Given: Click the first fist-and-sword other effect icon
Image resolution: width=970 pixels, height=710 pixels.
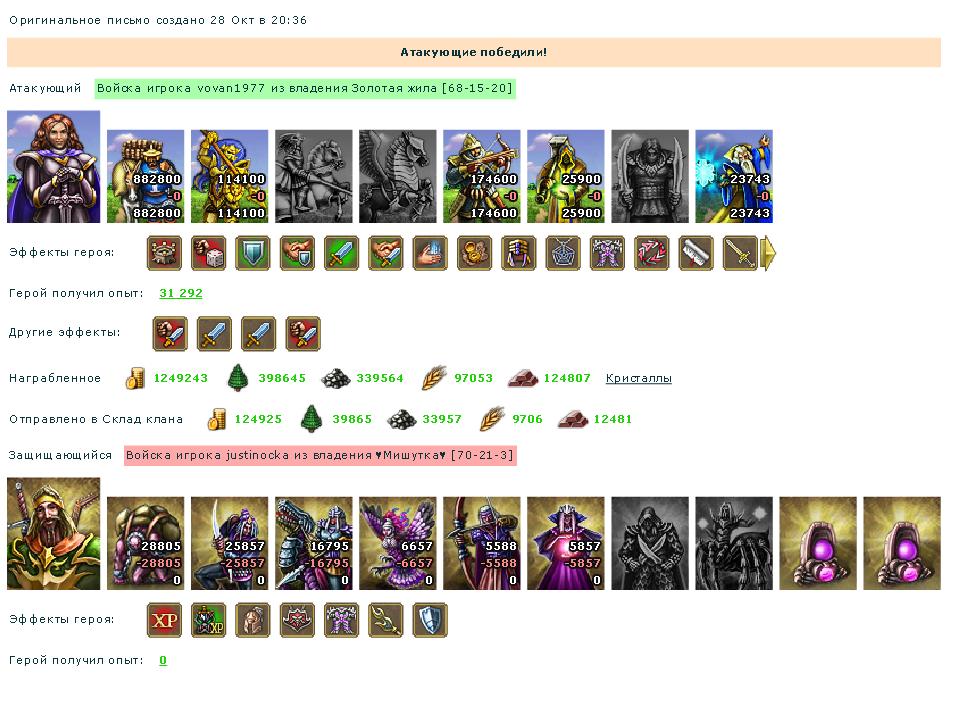Looking at the screenshot, I should point(170,333).
